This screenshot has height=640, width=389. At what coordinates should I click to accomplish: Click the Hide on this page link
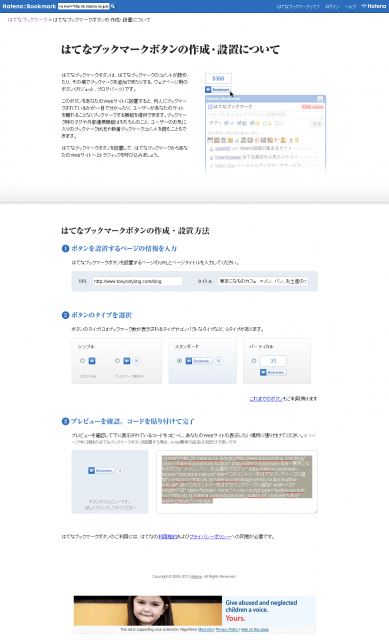click(255, 629)
